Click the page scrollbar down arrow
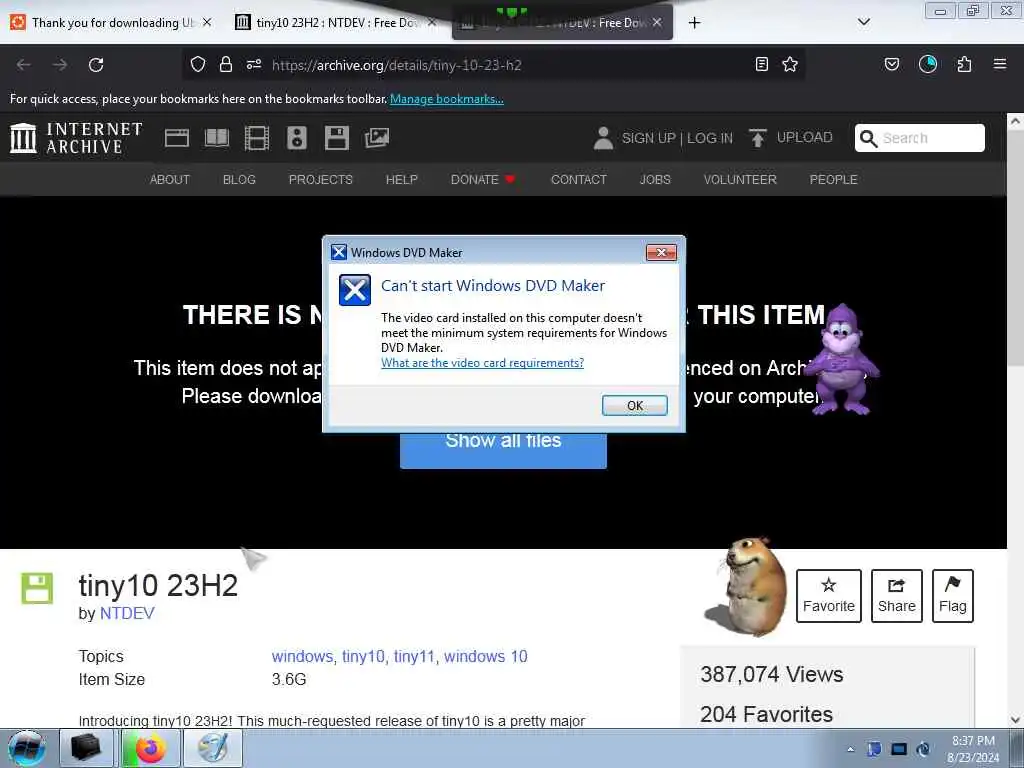 pyautogui.click(x=1015, y=720)
